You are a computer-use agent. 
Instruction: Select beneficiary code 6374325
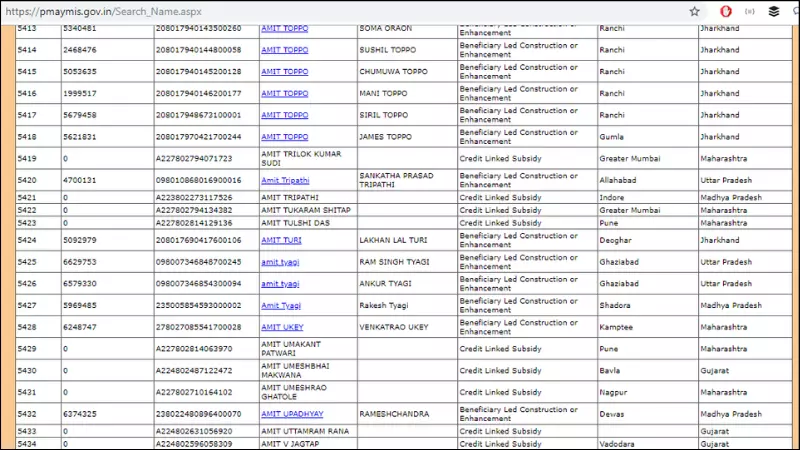pyautogui.click(x=80, y=414)
